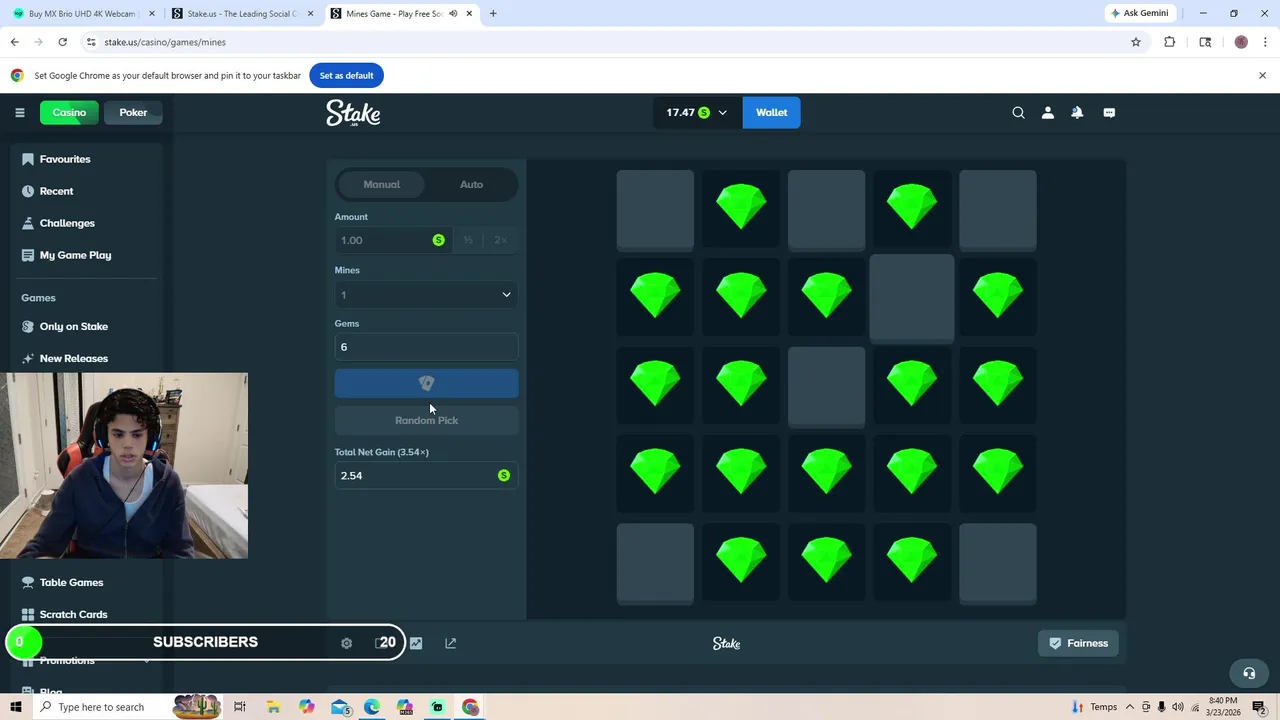Open game settings gear icon below board
Viewport: 1280px width, 720px height.
[x=346, y=643]
